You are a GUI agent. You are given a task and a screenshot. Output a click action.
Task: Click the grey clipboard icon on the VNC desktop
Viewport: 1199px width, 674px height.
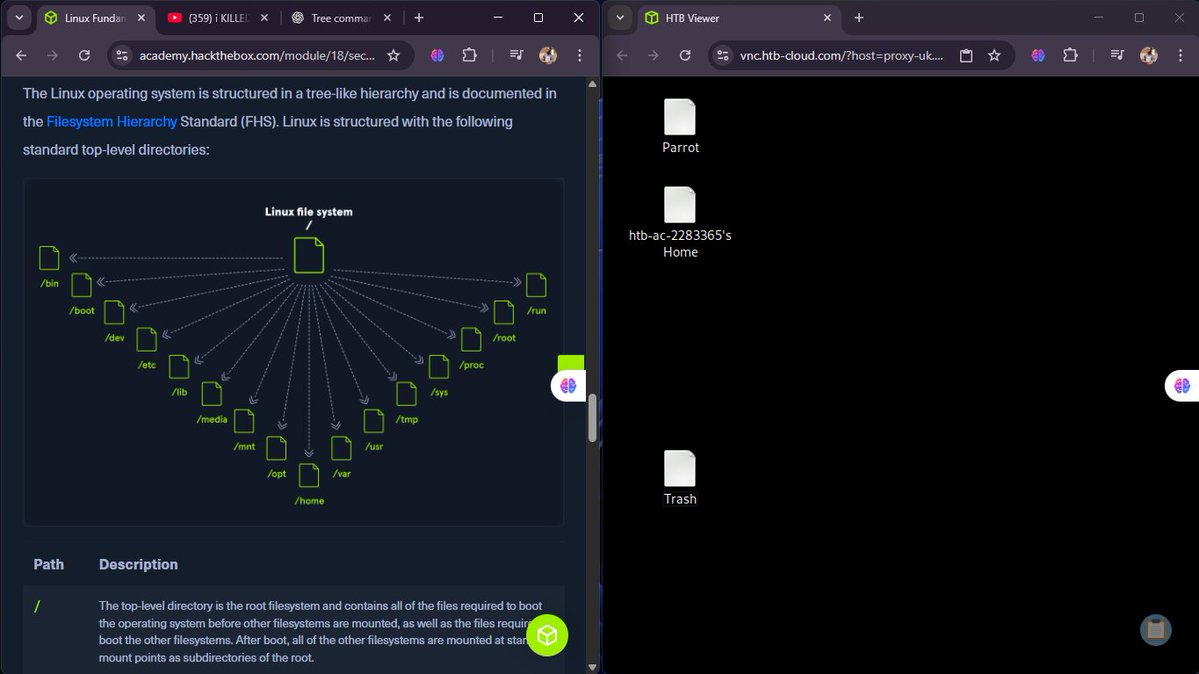[1156, 630]
